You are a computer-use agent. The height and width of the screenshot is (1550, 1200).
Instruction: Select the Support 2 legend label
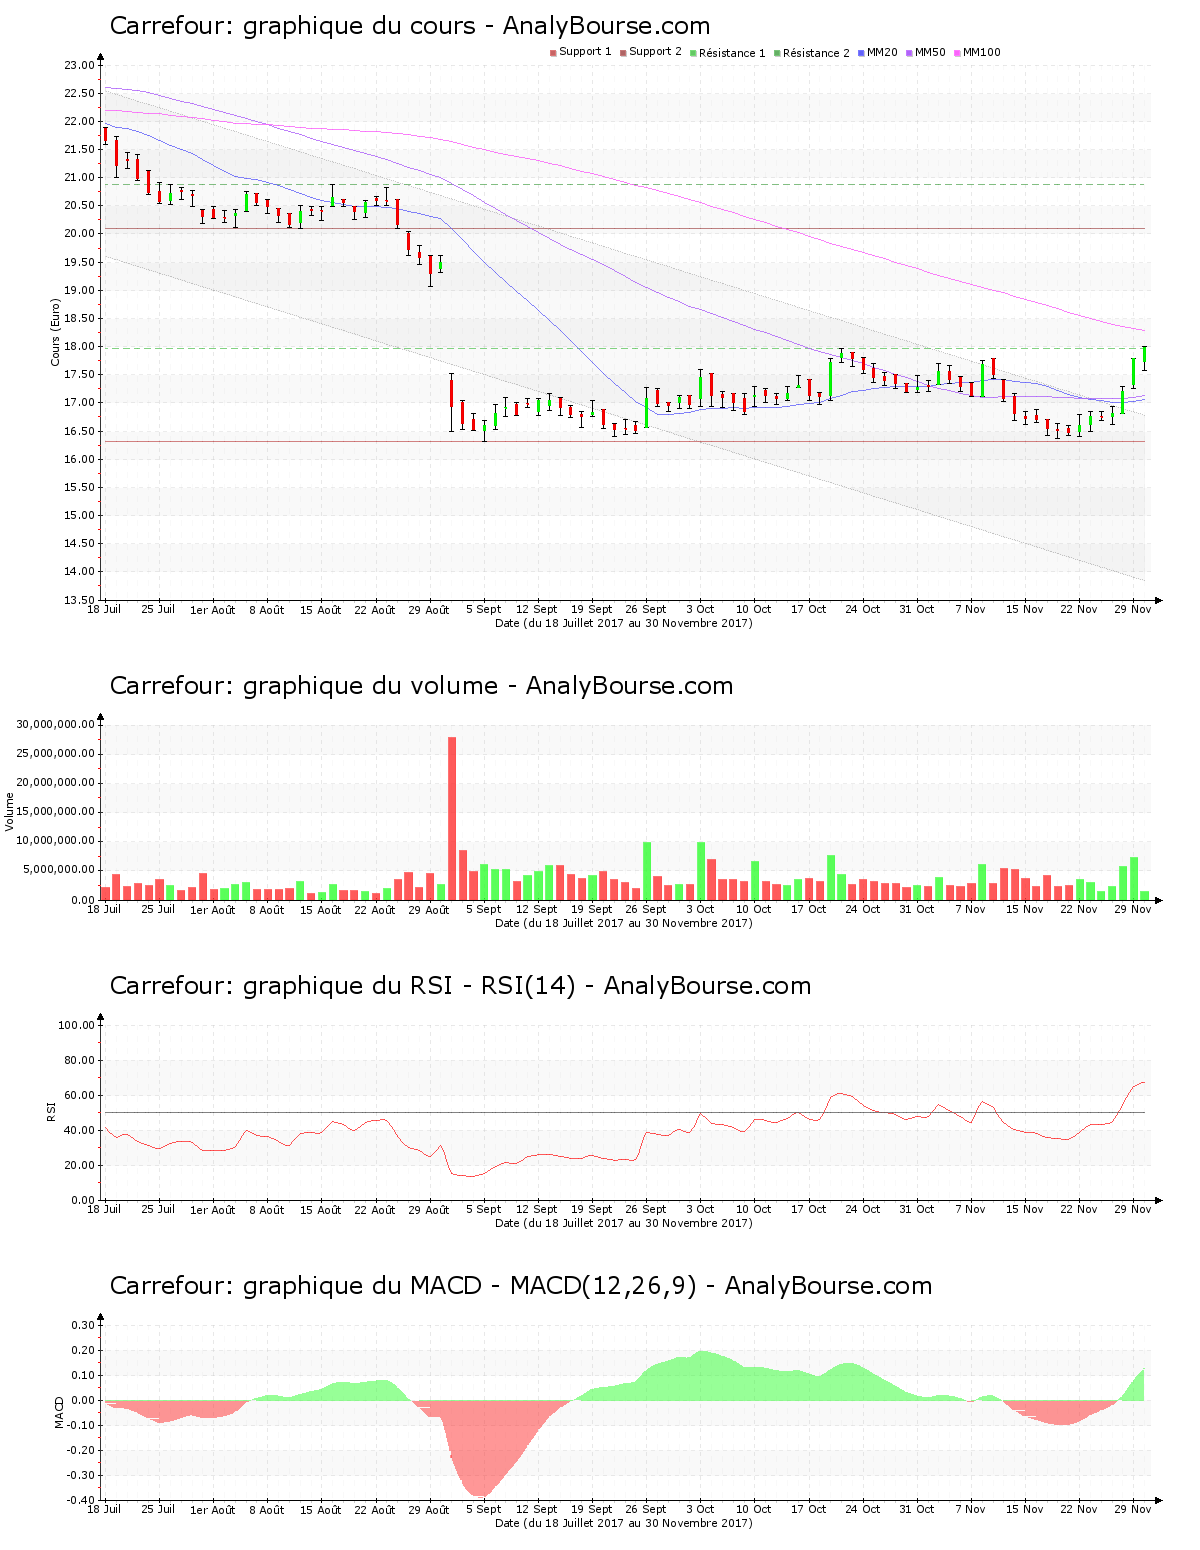click(655, 52)
